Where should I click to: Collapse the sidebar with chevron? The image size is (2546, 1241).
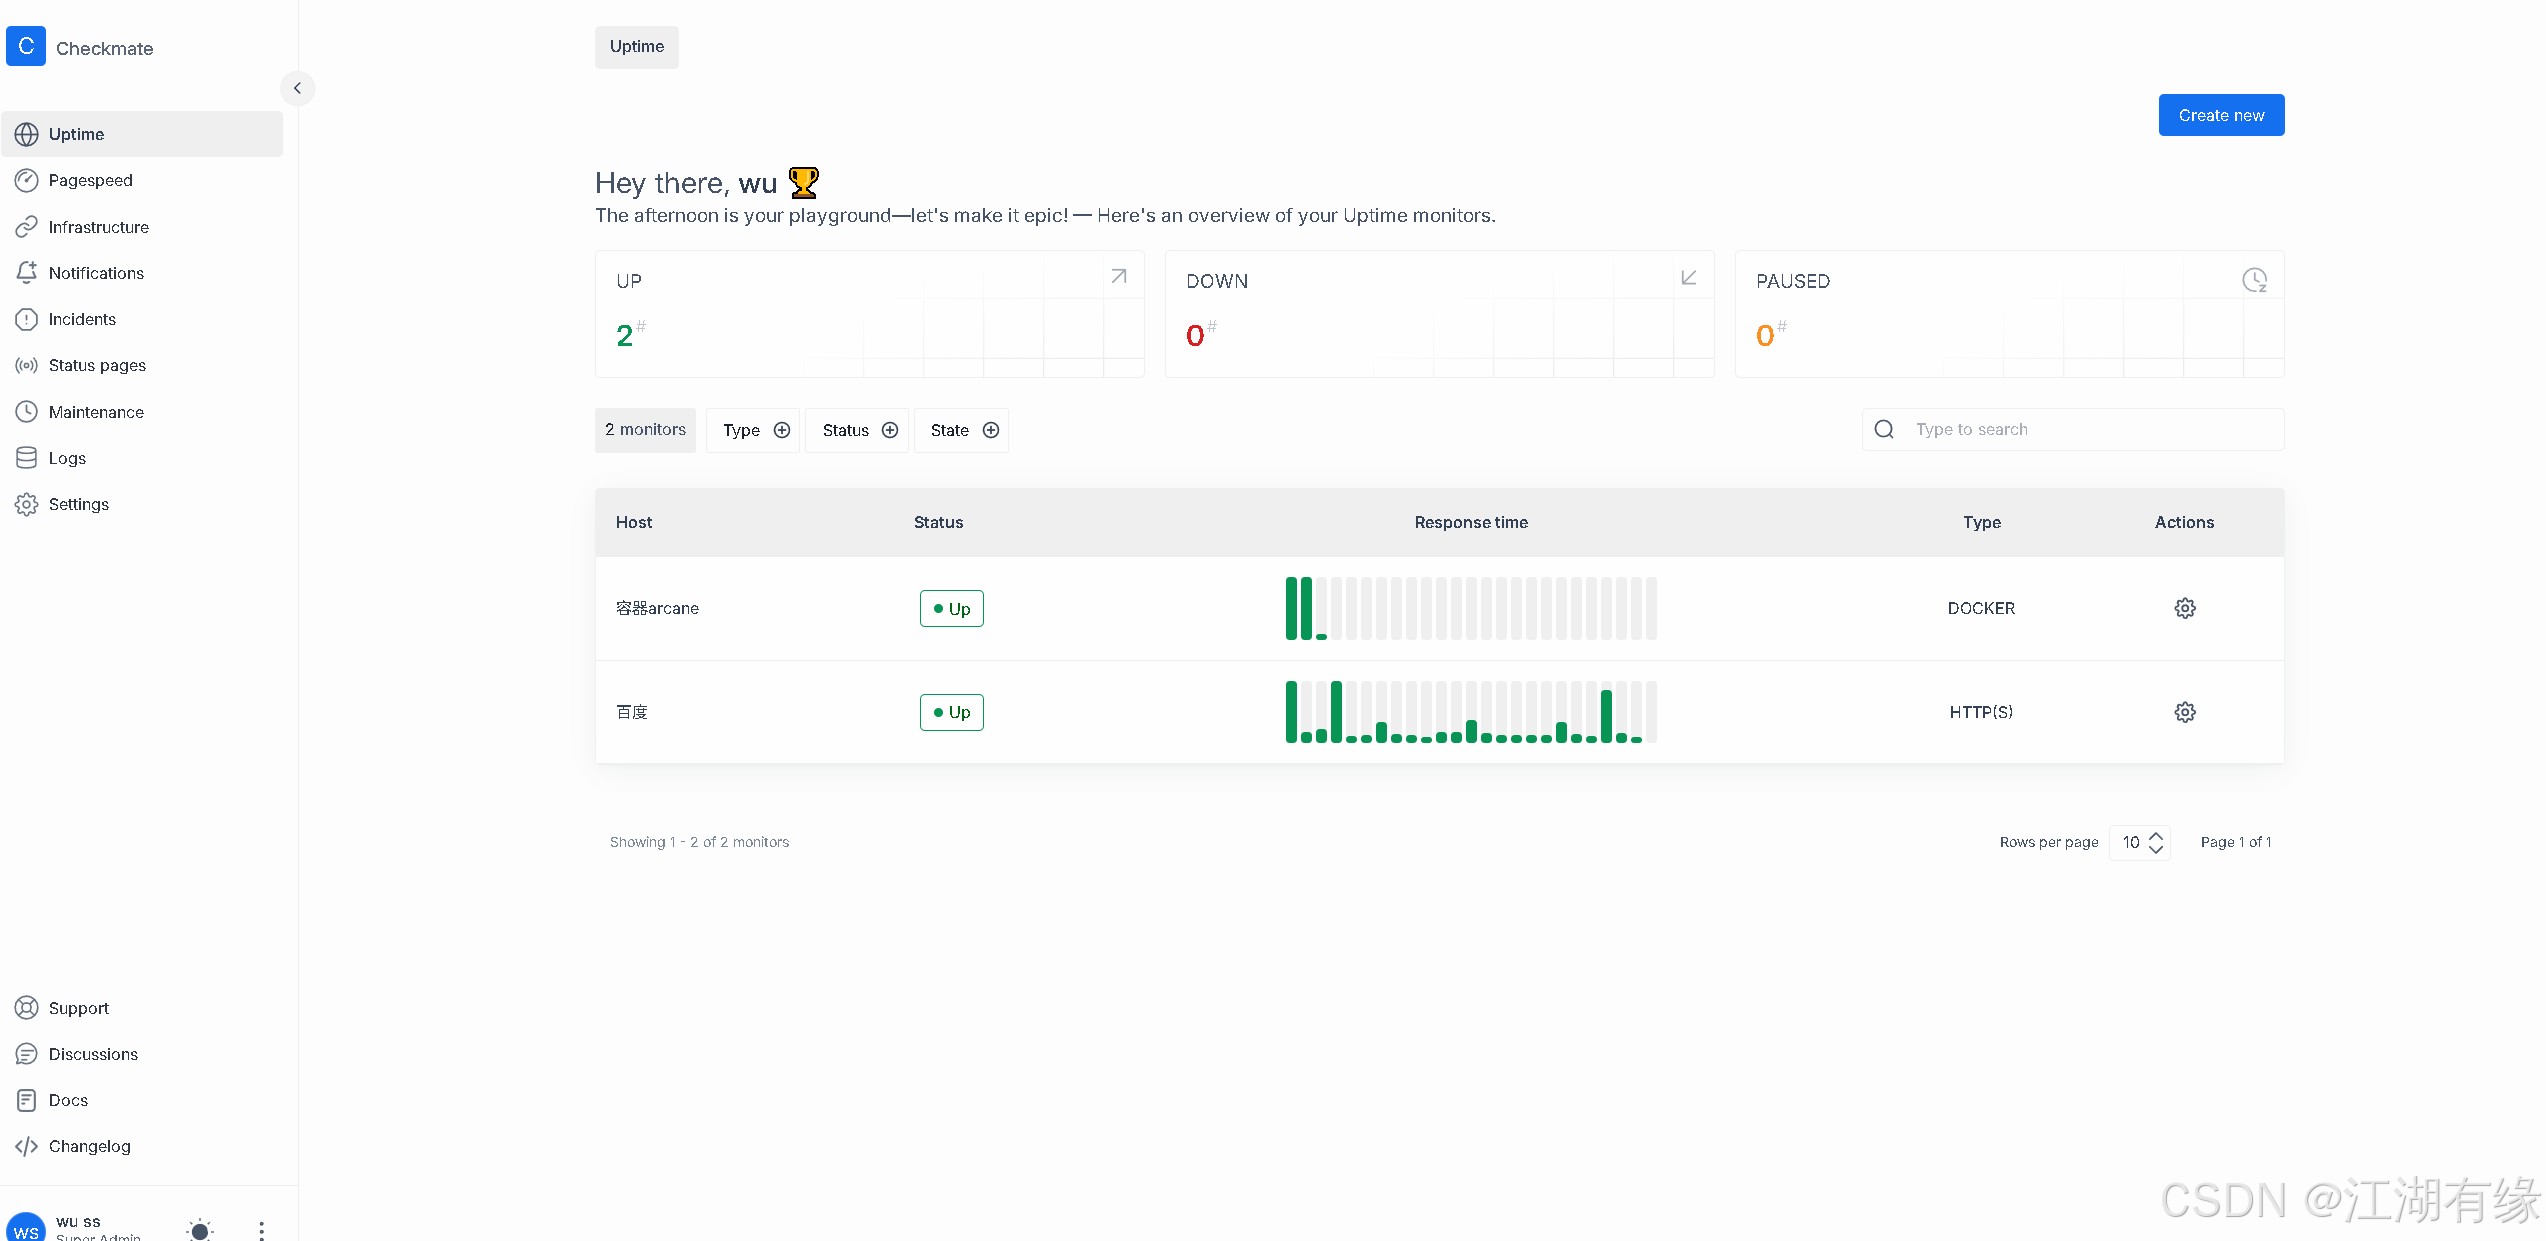coord(297,88)
